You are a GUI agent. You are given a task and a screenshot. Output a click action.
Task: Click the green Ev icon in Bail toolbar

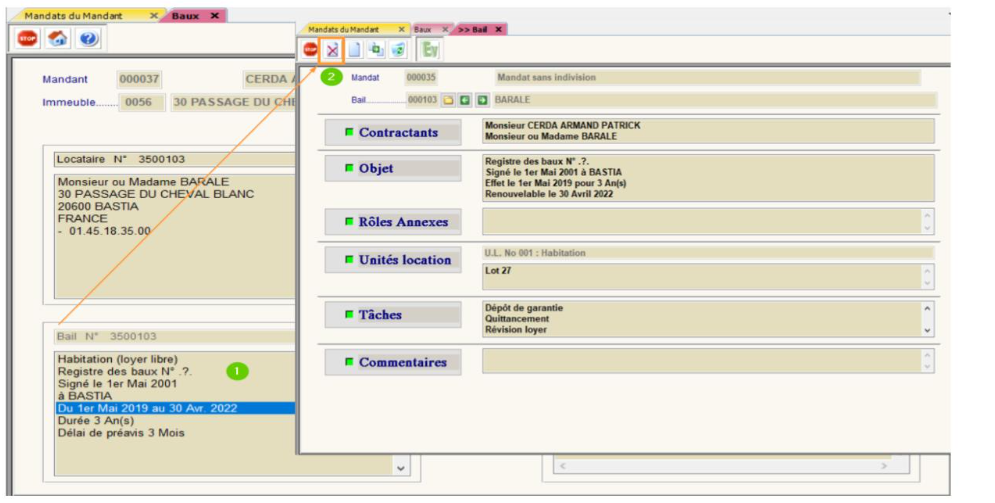click(x=430, y=49)
